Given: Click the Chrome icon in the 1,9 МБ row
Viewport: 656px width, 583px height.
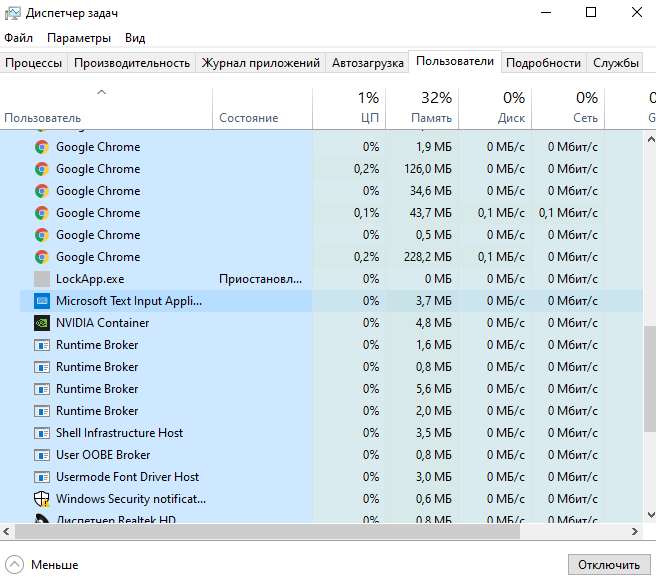Looking at the screenshot, I should coord(42,147).
